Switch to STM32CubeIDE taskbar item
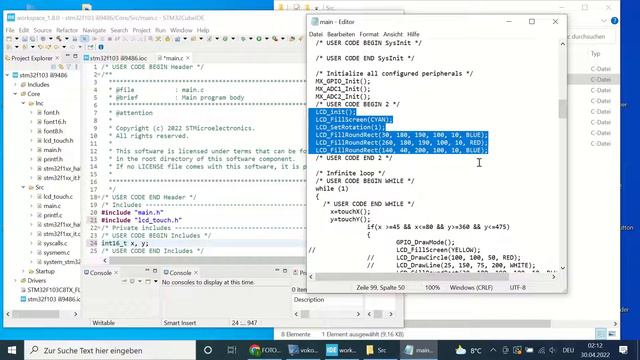Screen dimensions: 640x360 341,350
